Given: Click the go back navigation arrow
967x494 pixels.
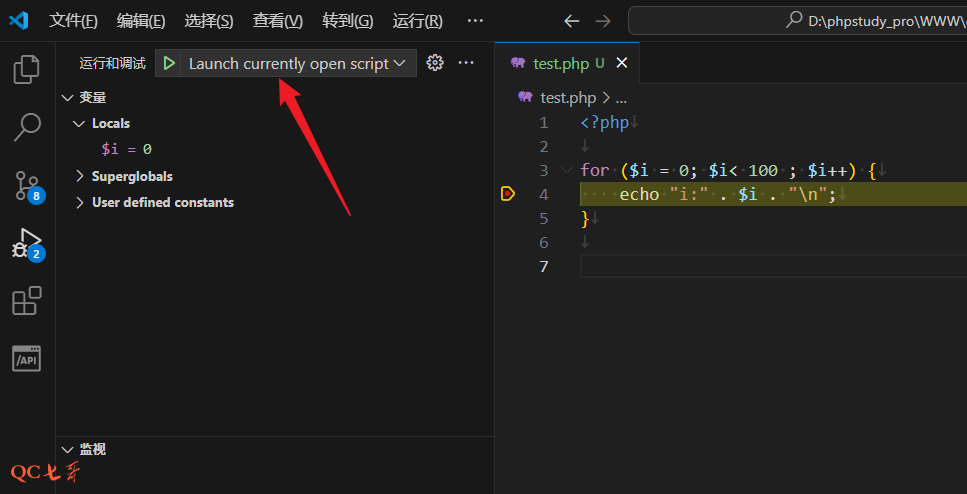Looking at the screenshot, I should [x=571, y=21].
